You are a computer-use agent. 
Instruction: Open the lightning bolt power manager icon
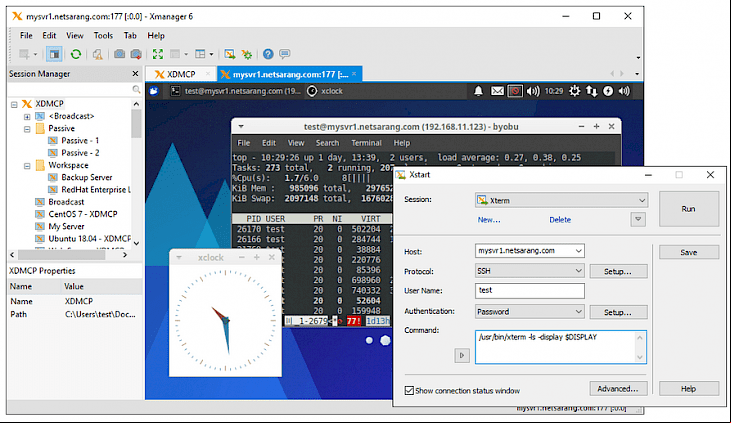point(608,91)
